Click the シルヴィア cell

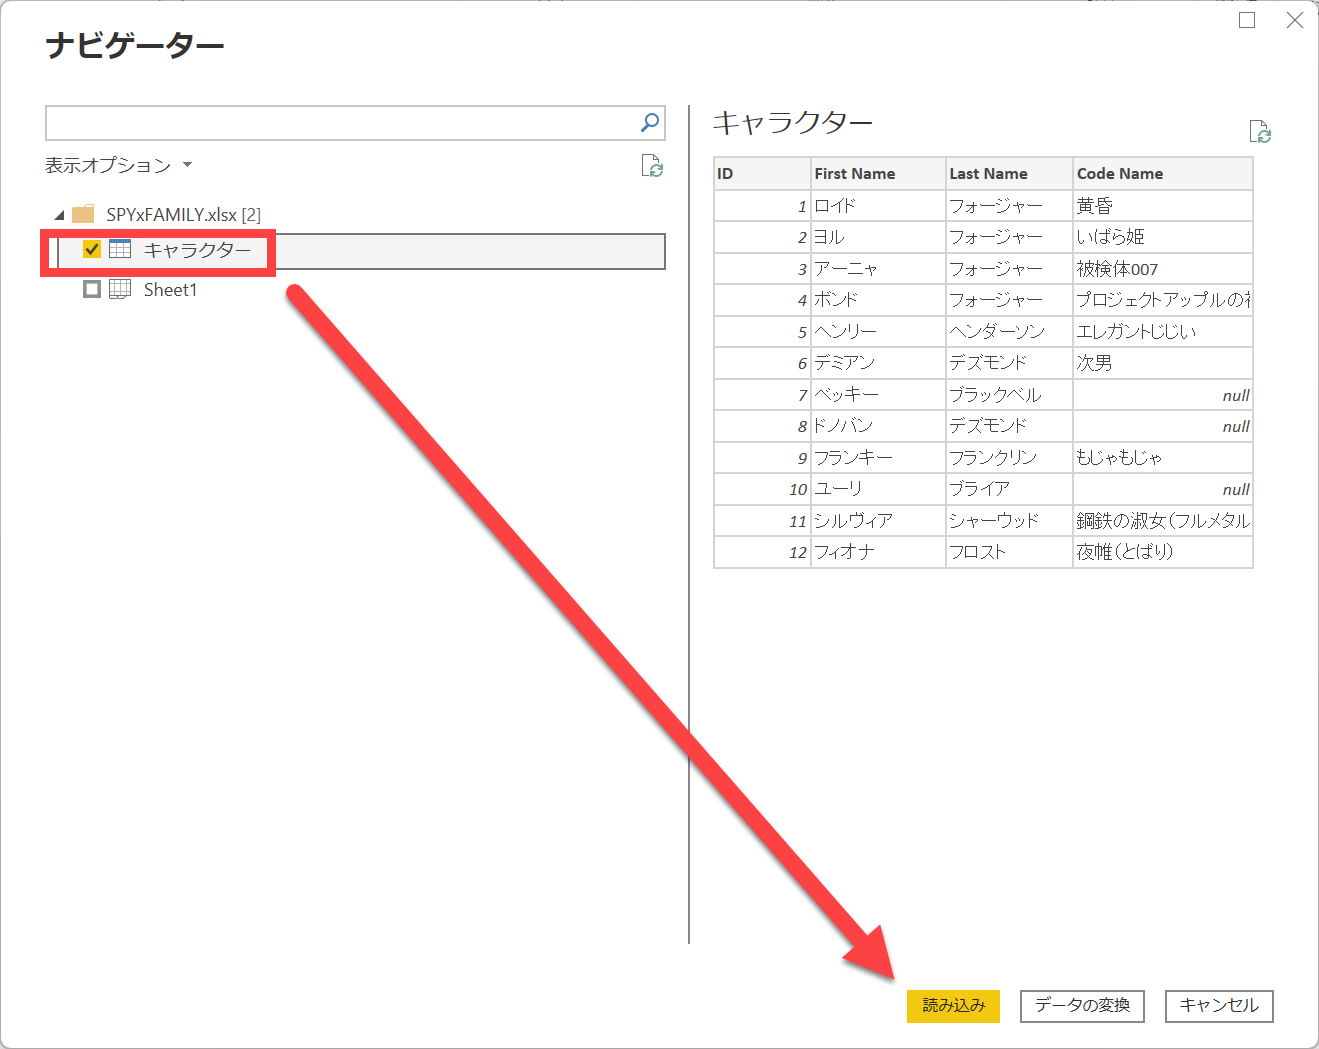pyautogui.click(x=878, y=521)
